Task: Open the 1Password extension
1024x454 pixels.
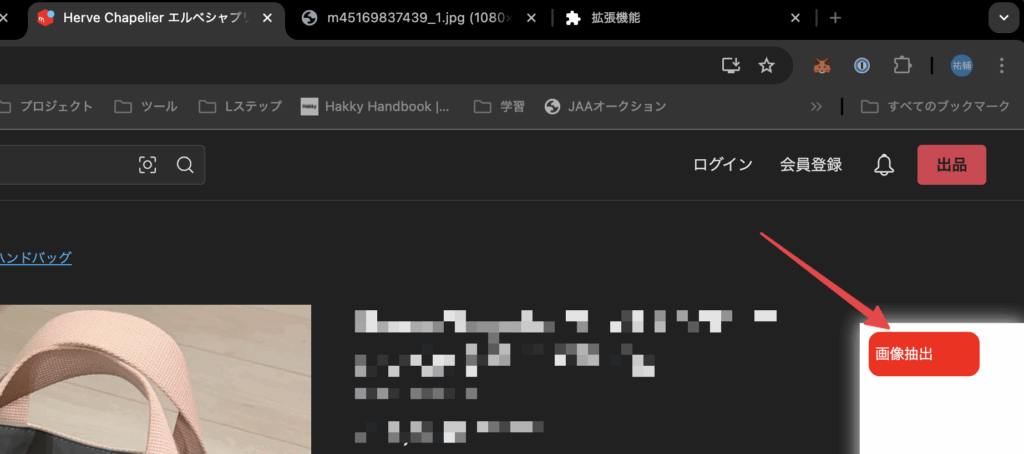Action: pyautogui.click(x=862, y=66)
